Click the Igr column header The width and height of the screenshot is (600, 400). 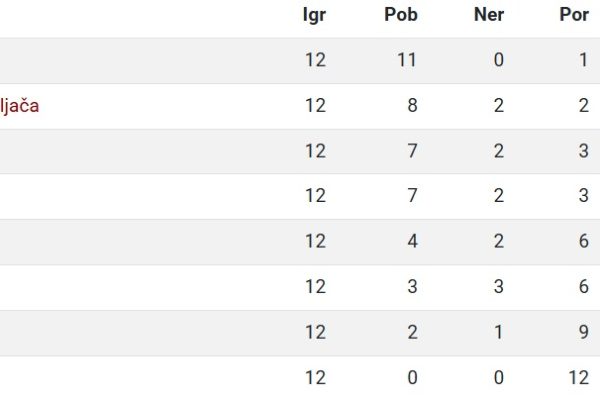(x=314, y=15)
